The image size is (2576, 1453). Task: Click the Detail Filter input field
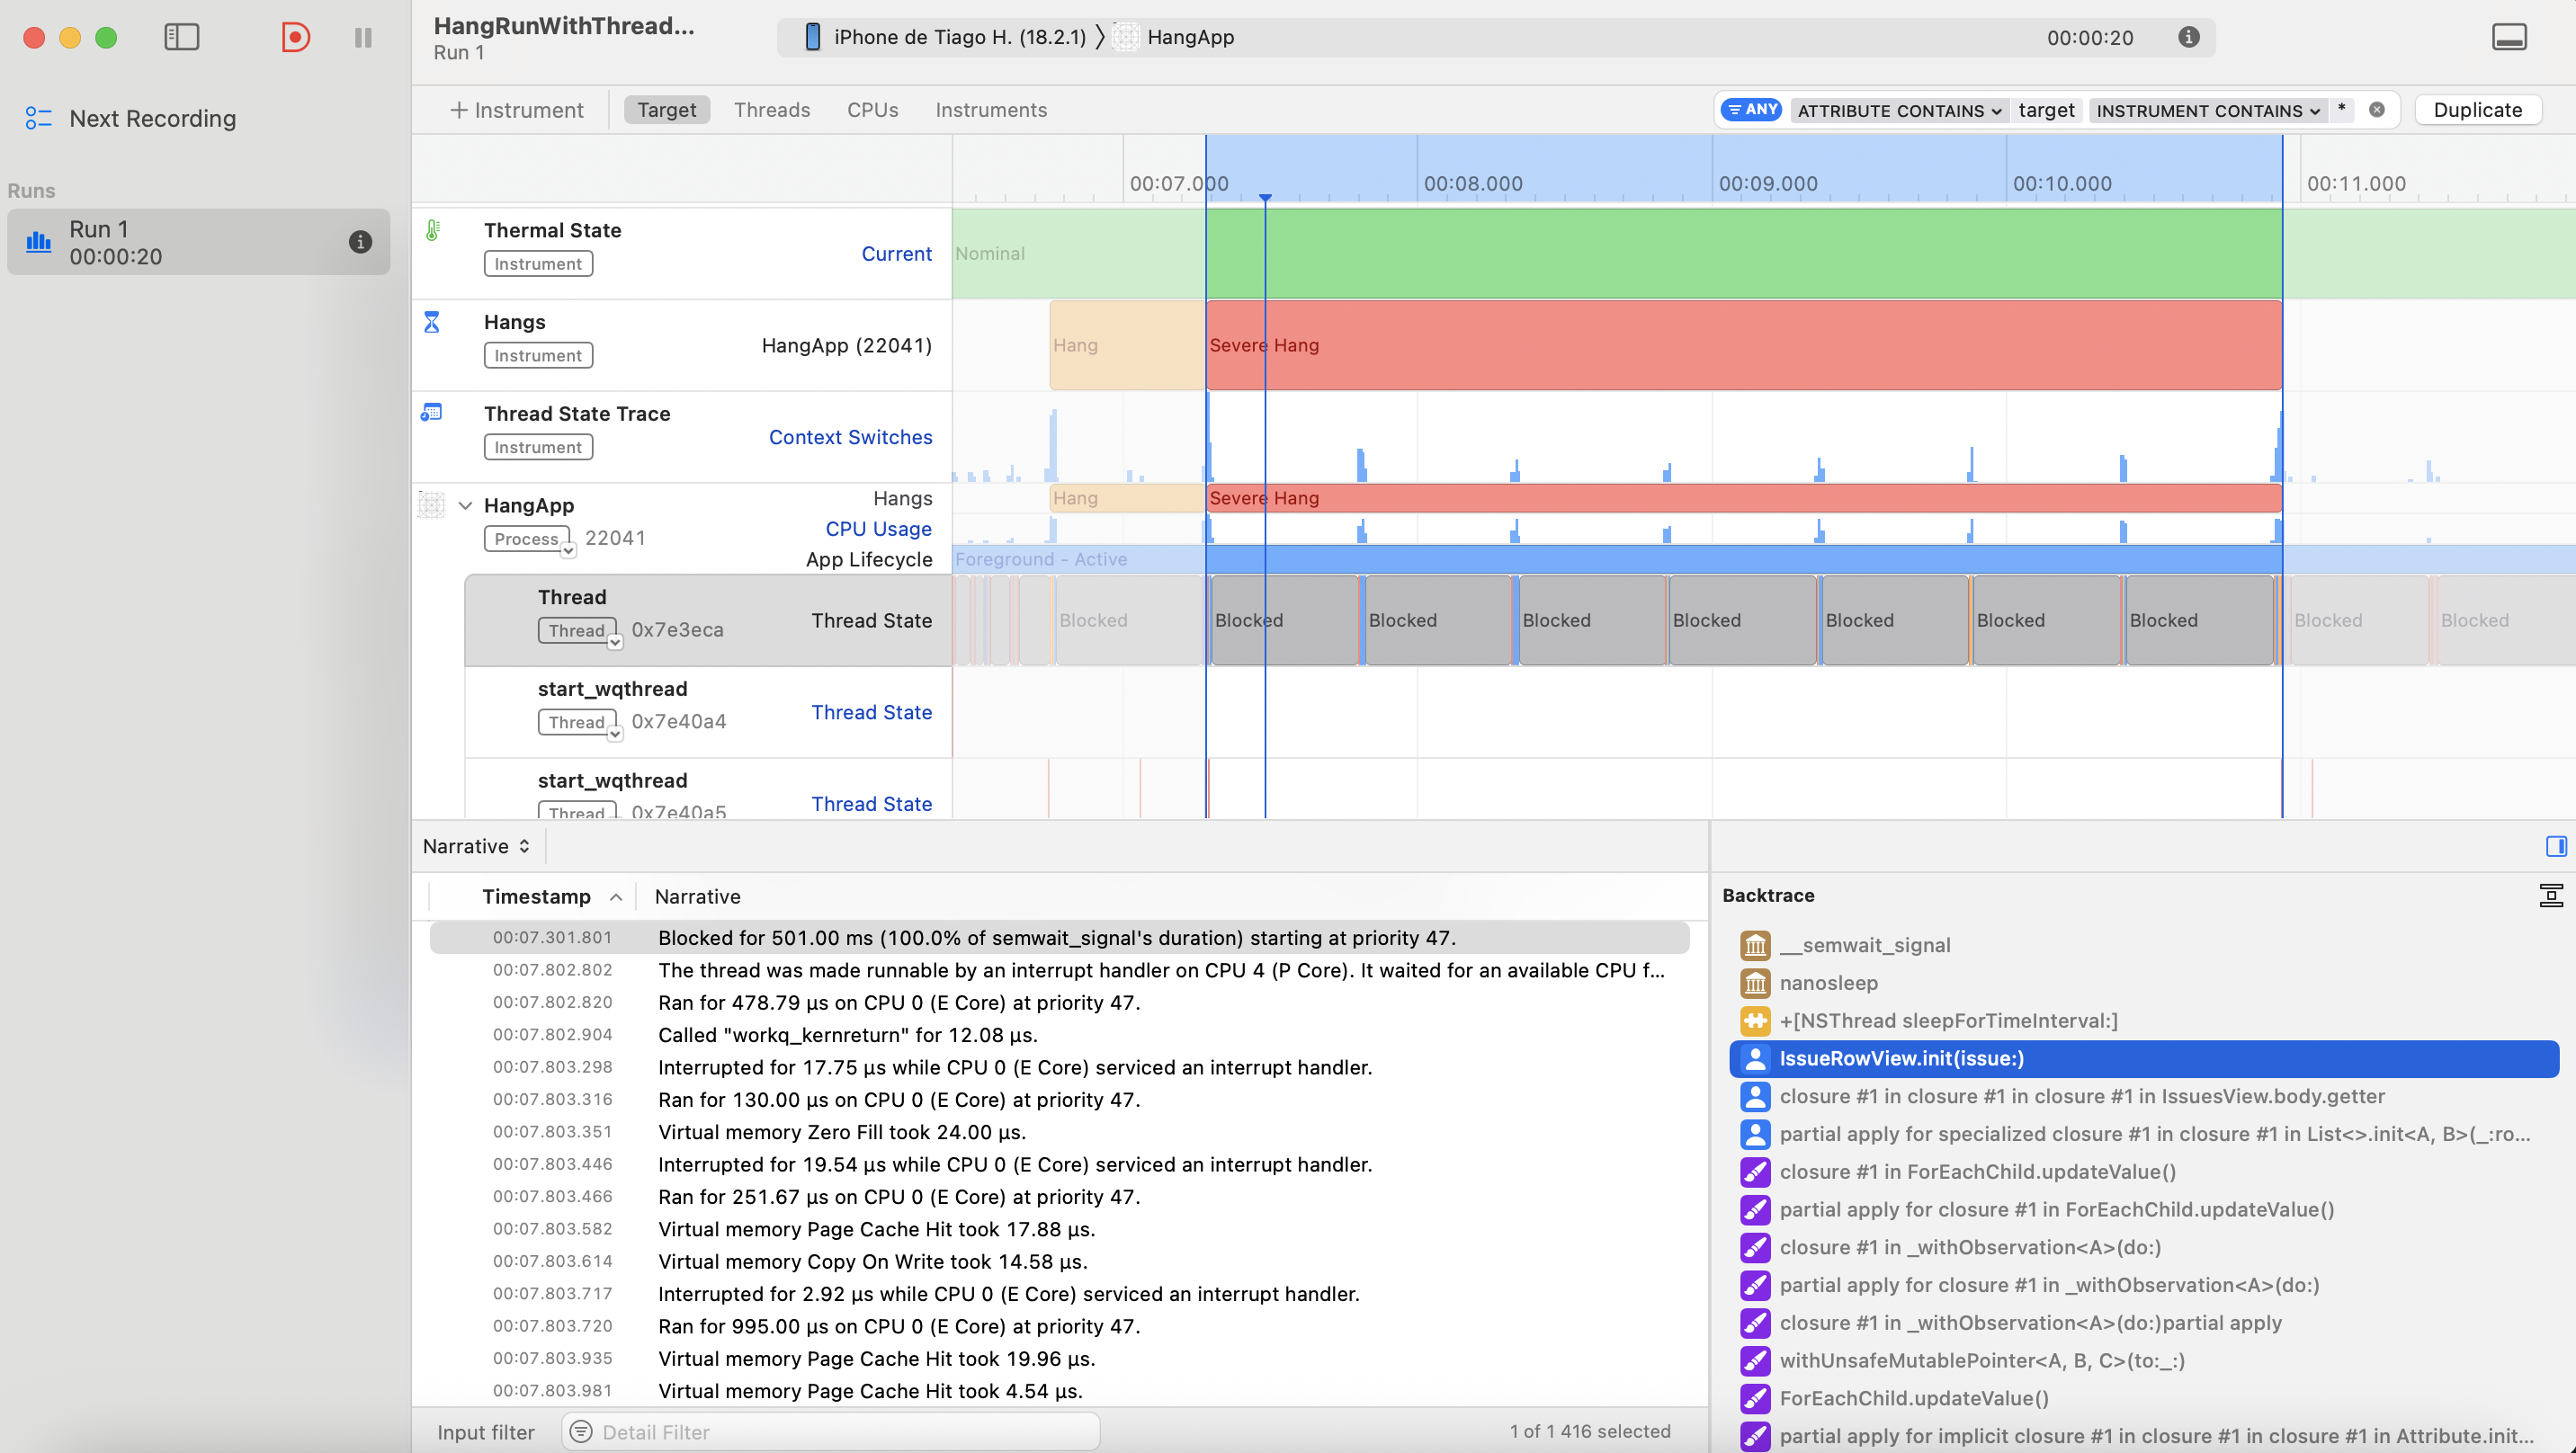point(830,1431)
